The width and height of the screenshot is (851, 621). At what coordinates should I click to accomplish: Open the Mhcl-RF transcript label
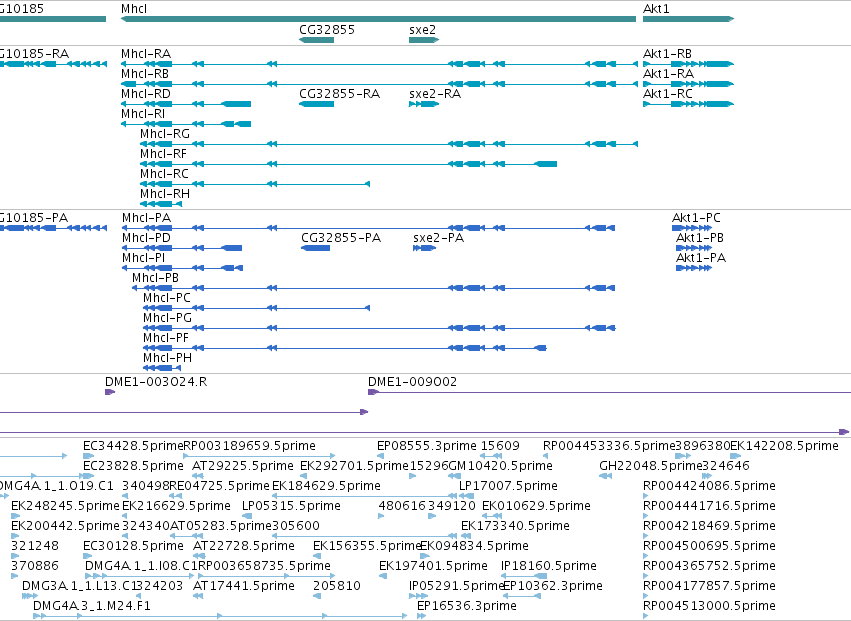(x=163, y=154)
